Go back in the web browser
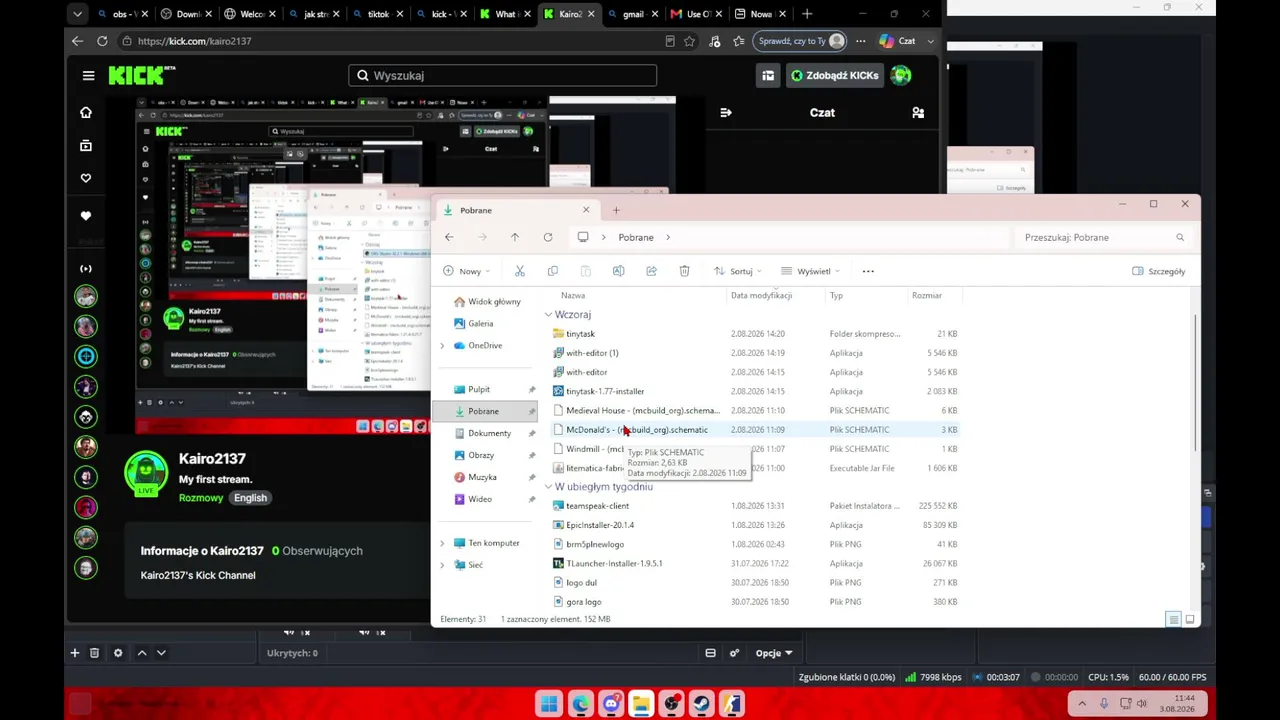The image size is (1280, 720). 77,41
